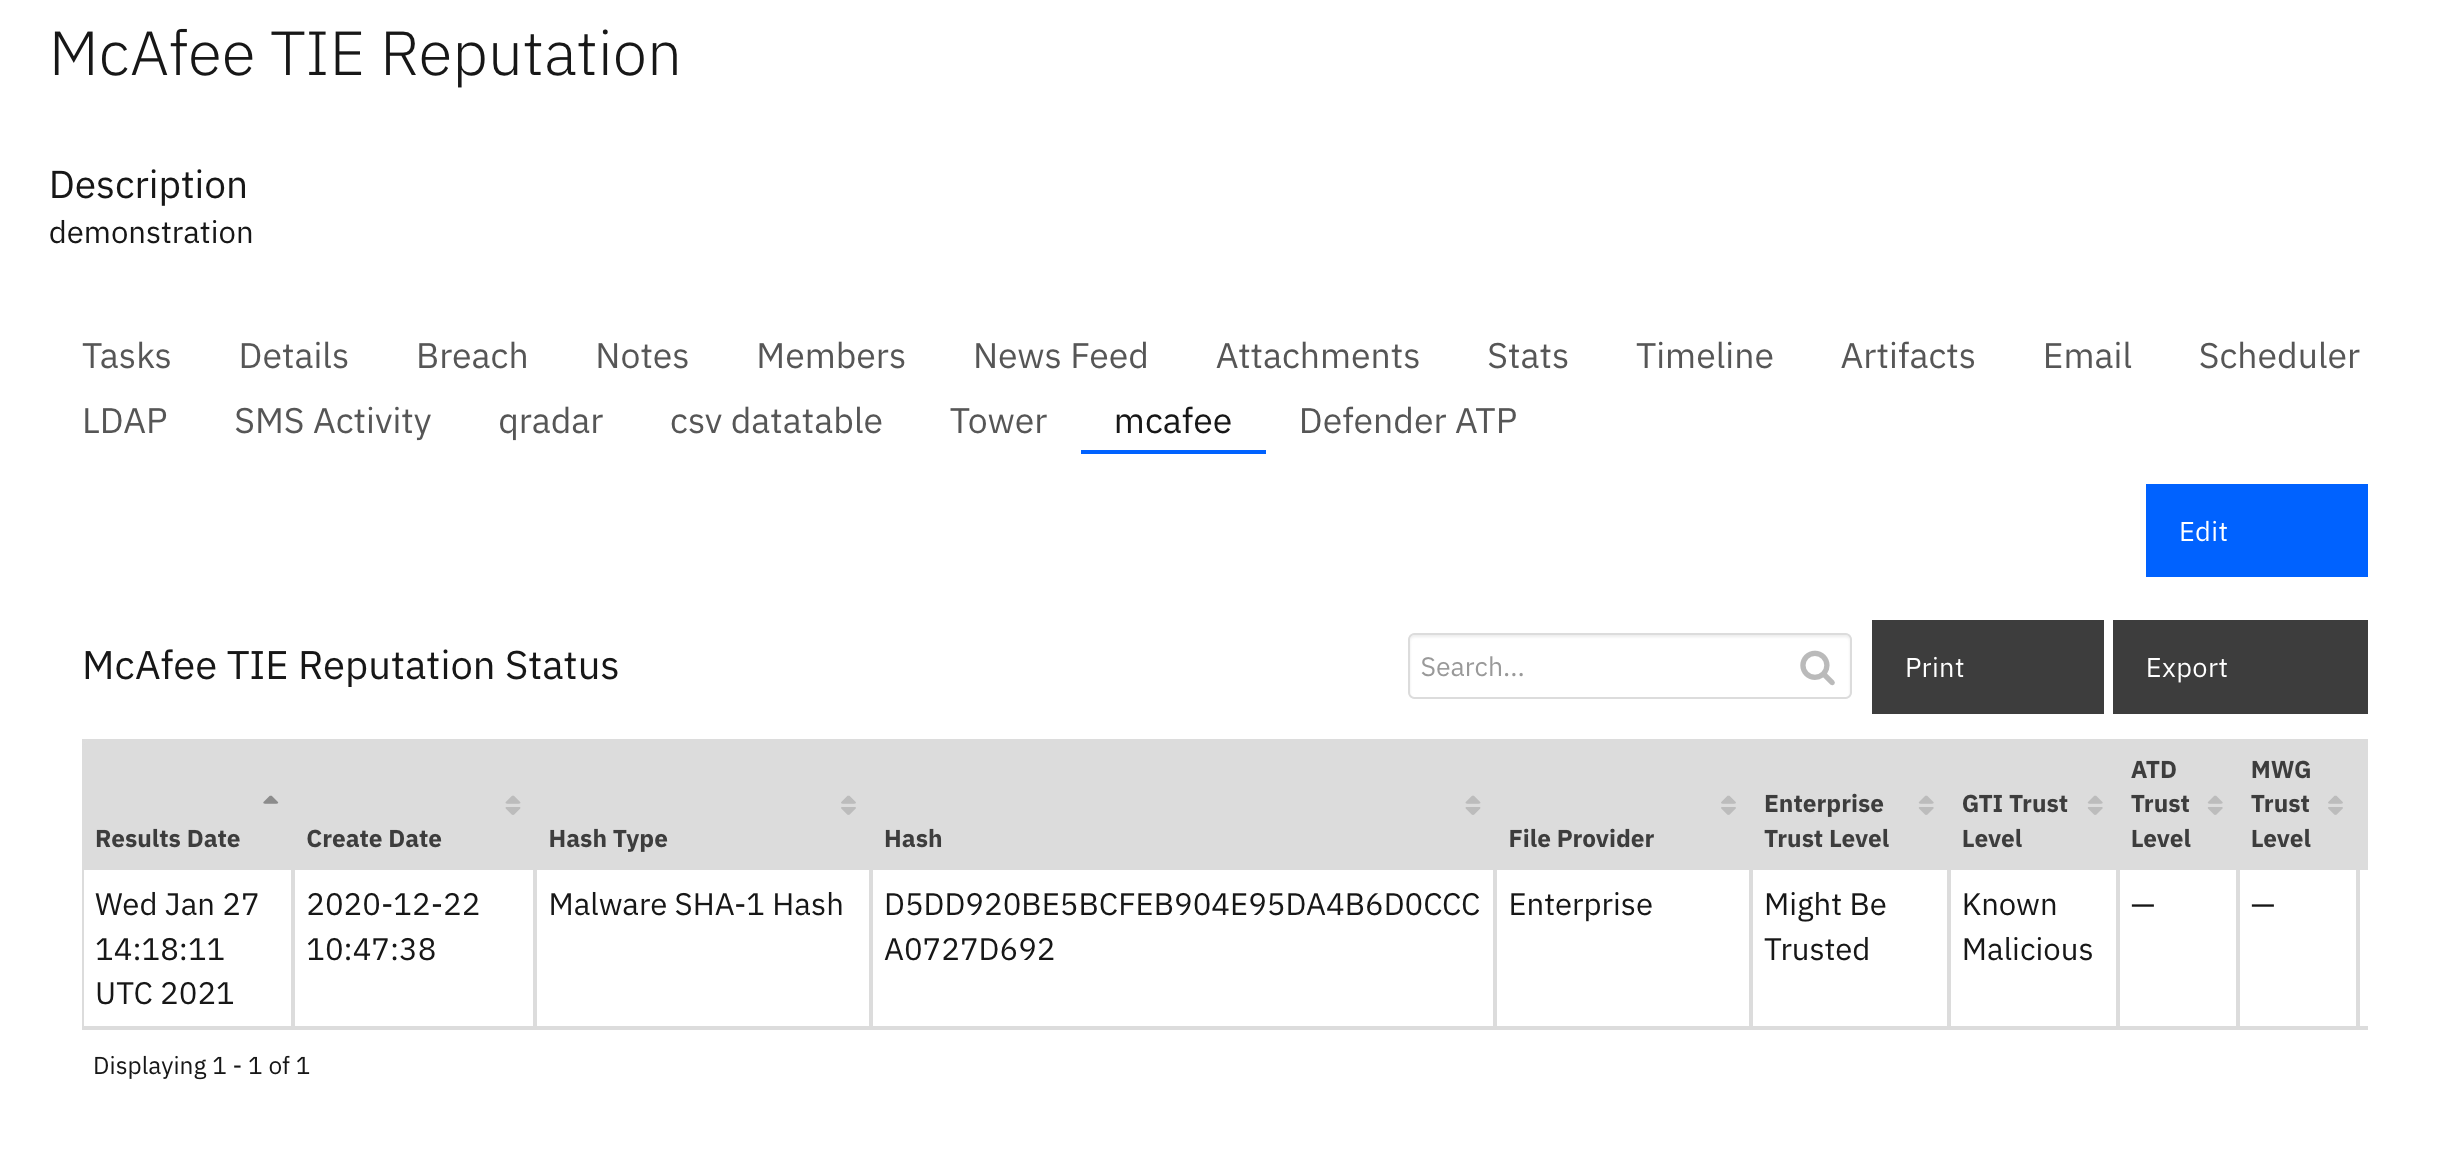Screen dimensions: 2448x1162
Task: Select the 'Enterprise' file provider cell
Action: [1623, 948]
